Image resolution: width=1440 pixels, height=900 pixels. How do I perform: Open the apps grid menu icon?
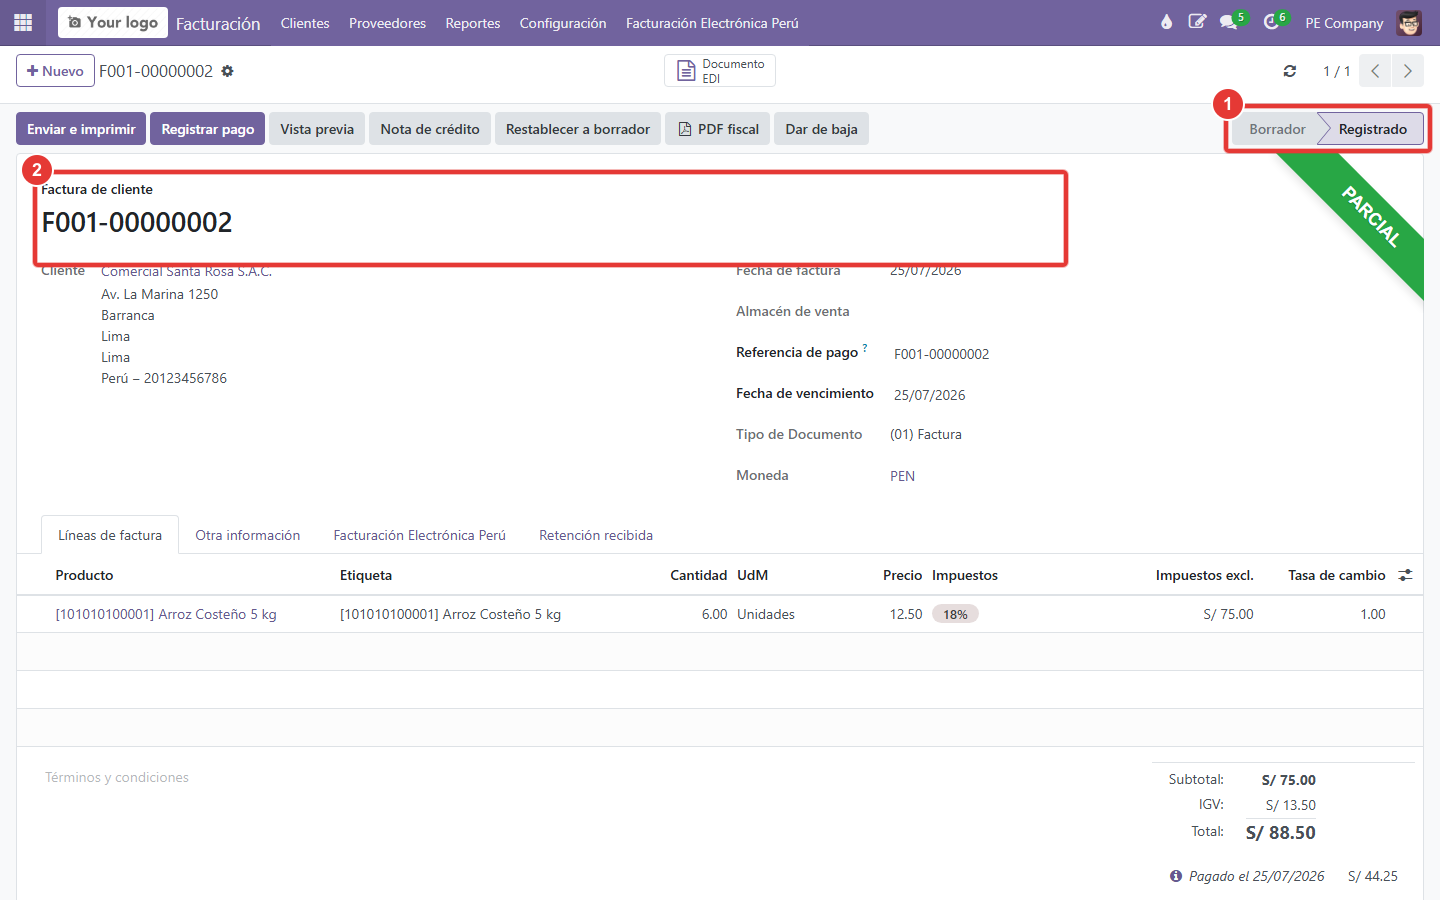pyautogui.click(x=23, y=22)
